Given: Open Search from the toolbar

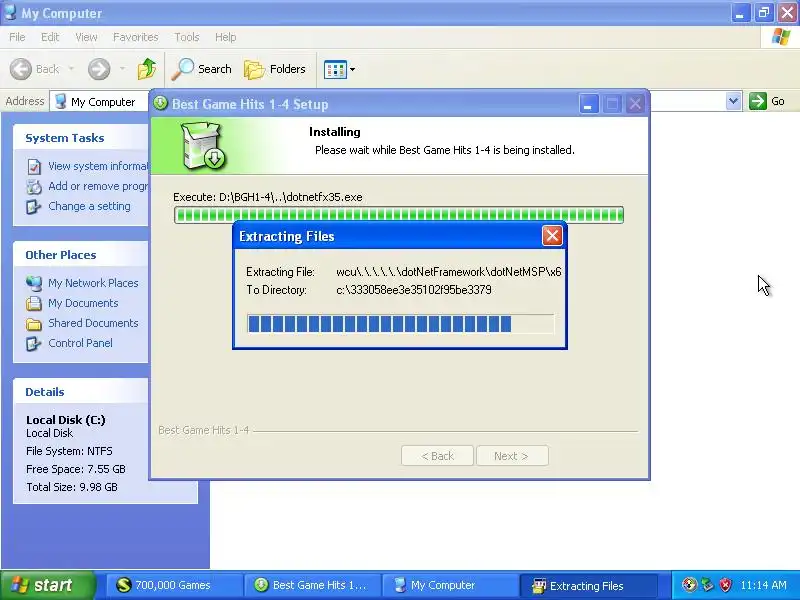Looking at the screenshot, I should click(202, 69).
